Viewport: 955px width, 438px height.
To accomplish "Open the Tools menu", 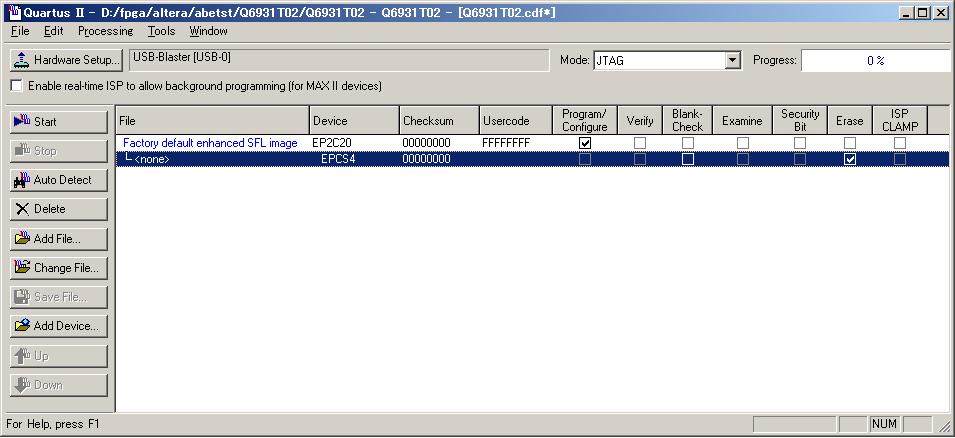I will point(161,31).
